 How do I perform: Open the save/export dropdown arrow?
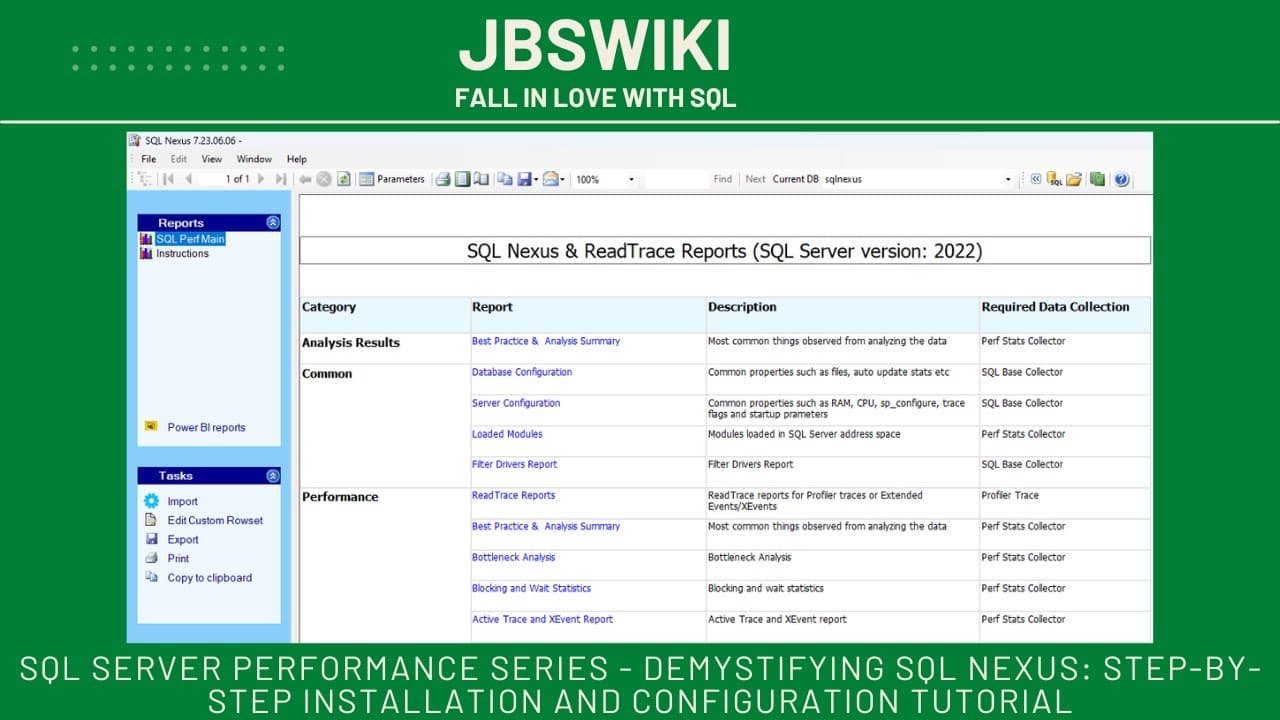point(536,179)
